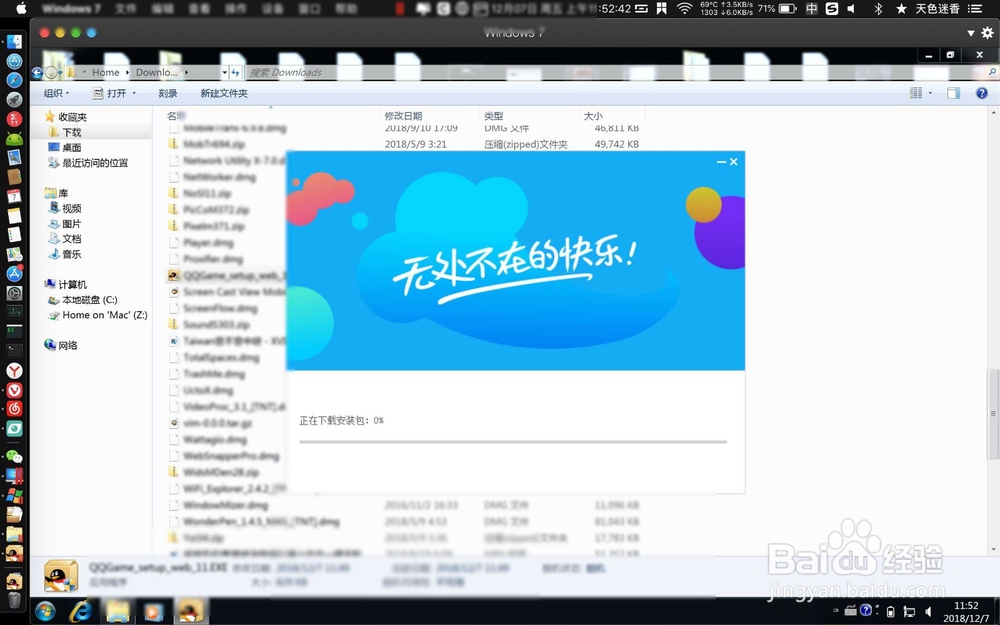Image resolution: width=1000 pixels, height=625 pixels.
Task: Open Parallels gear settings icon
Action: [988, 33]
